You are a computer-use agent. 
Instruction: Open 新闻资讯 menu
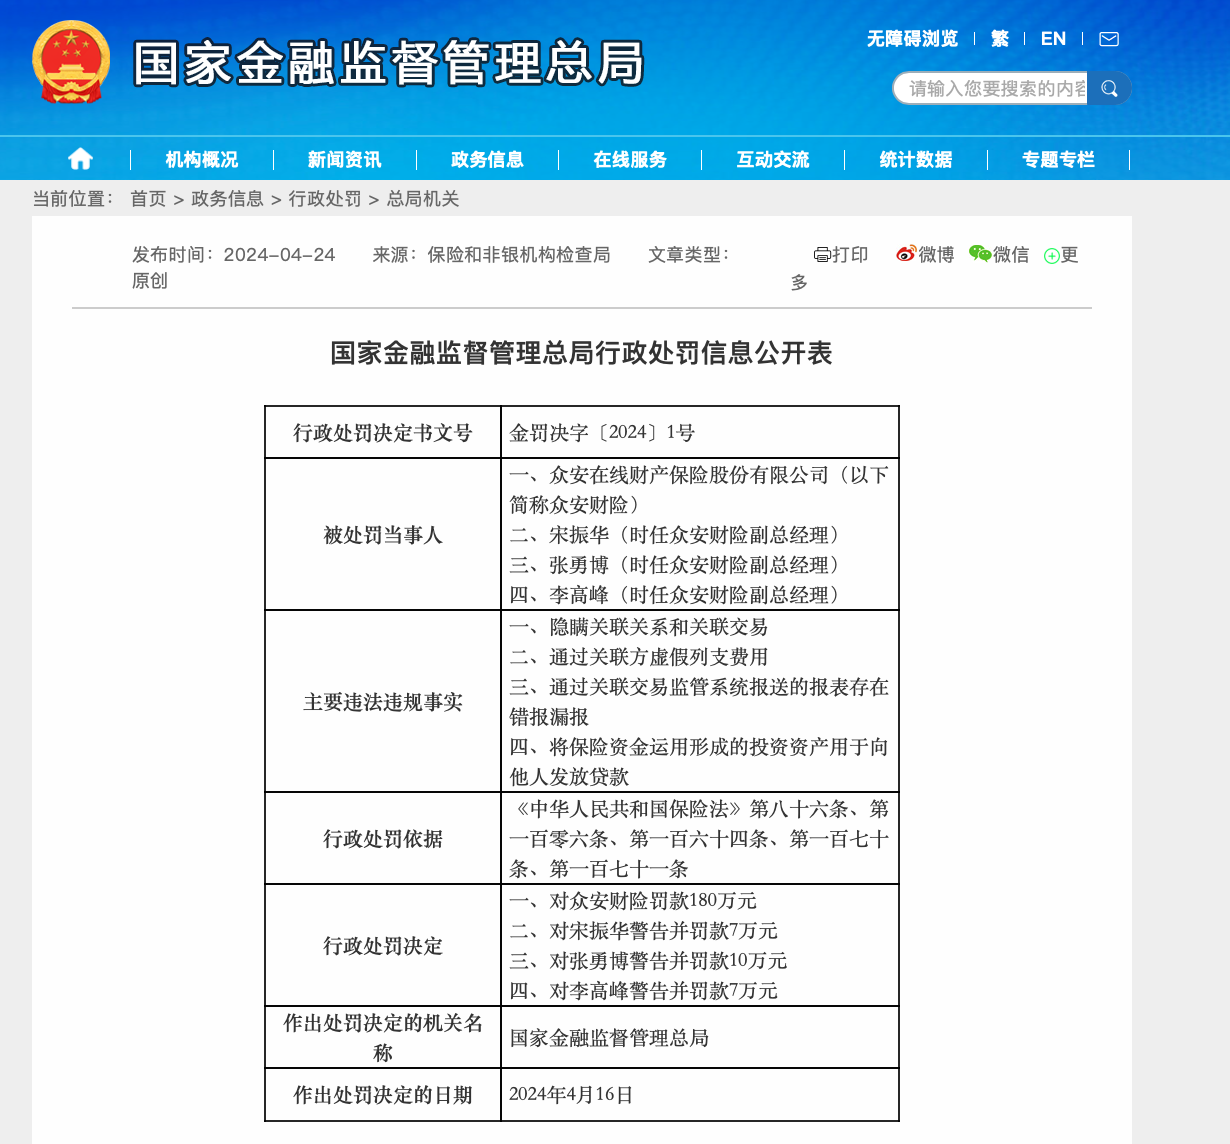pos(344,159)
